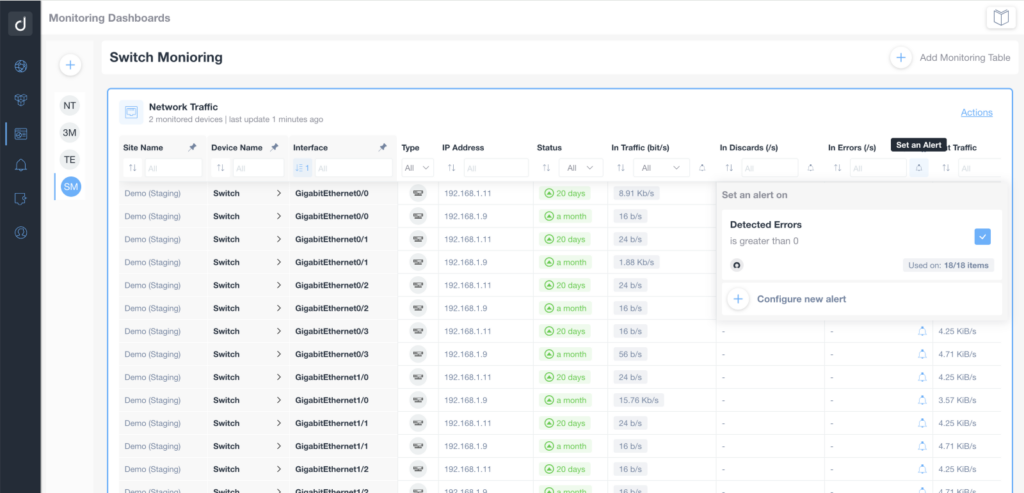1024x493 pixels.
Task: Sort by the Device Name column
Action: pyautogui.click(x=221, y=168)
